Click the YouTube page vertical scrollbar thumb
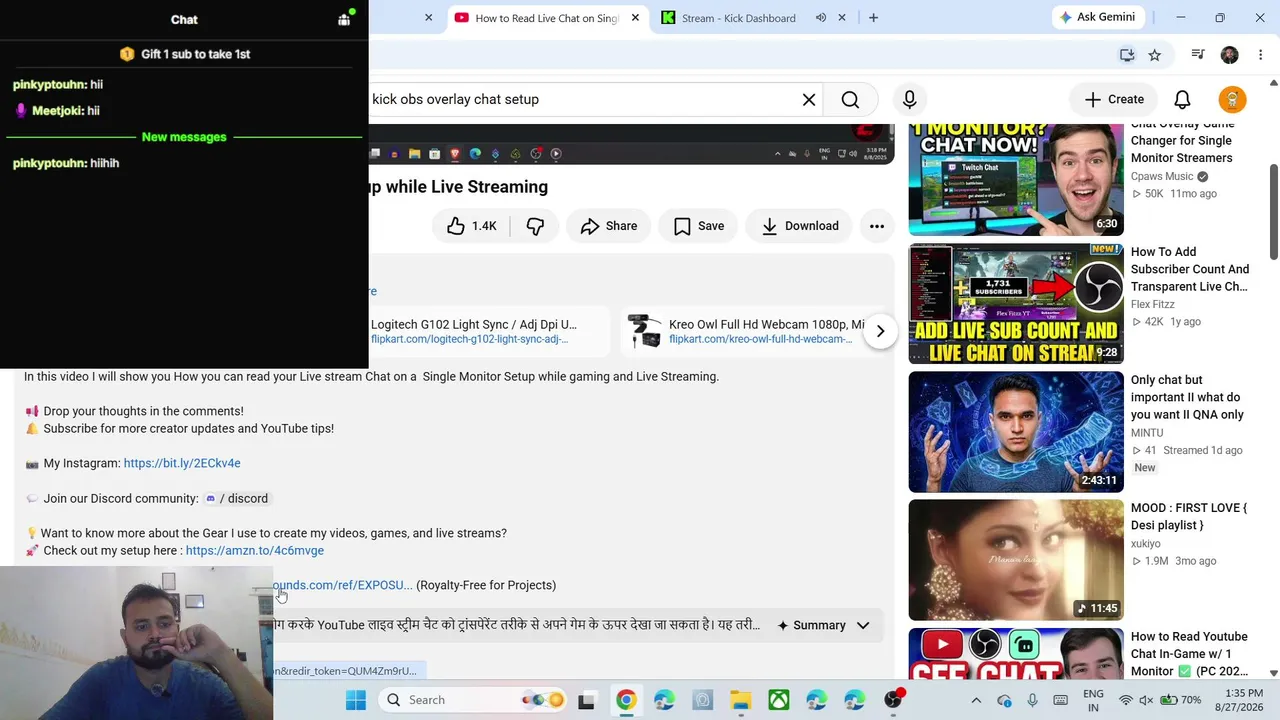The height and width of the screenshot is (720, 1280). tap(1273, 210)
